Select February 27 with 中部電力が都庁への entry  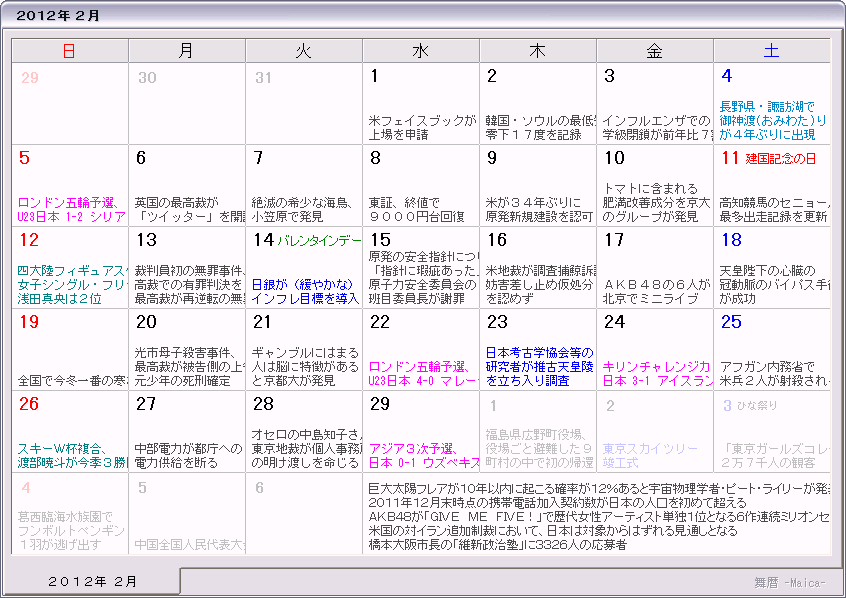(x=187, y=432)
